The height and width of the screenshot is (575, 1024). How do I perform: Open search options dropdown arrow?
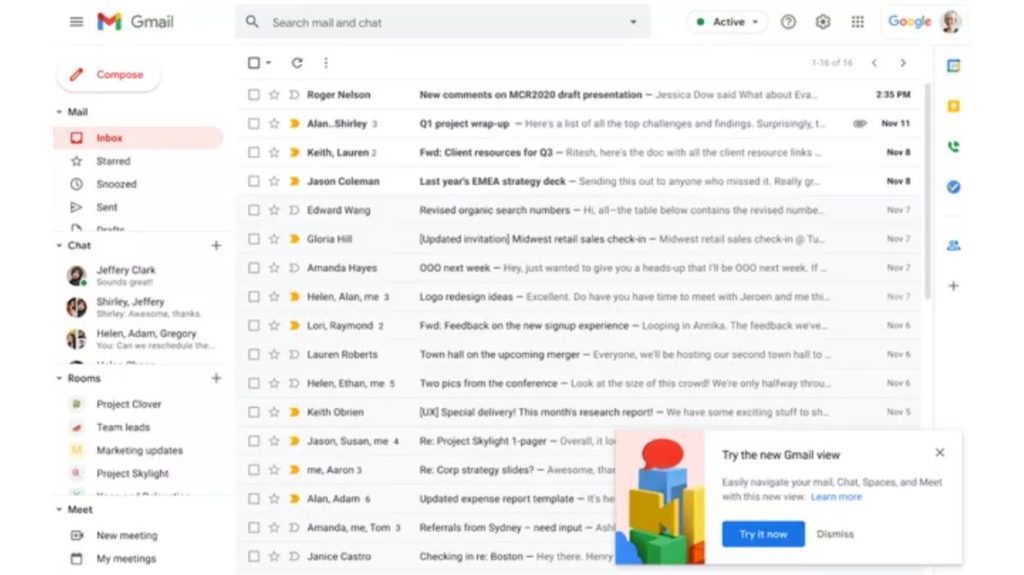633,22
